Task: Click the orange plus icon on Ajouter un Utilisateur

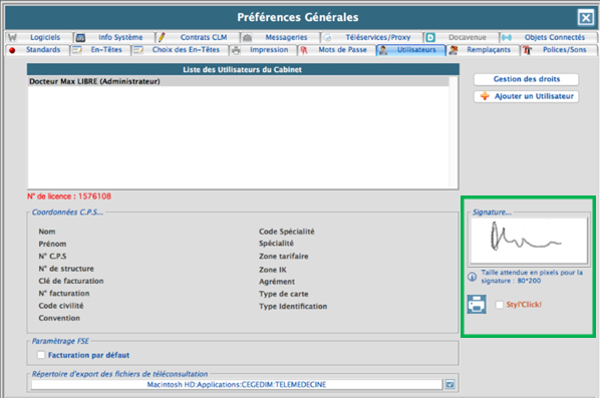Action: [x=484, y=96]
